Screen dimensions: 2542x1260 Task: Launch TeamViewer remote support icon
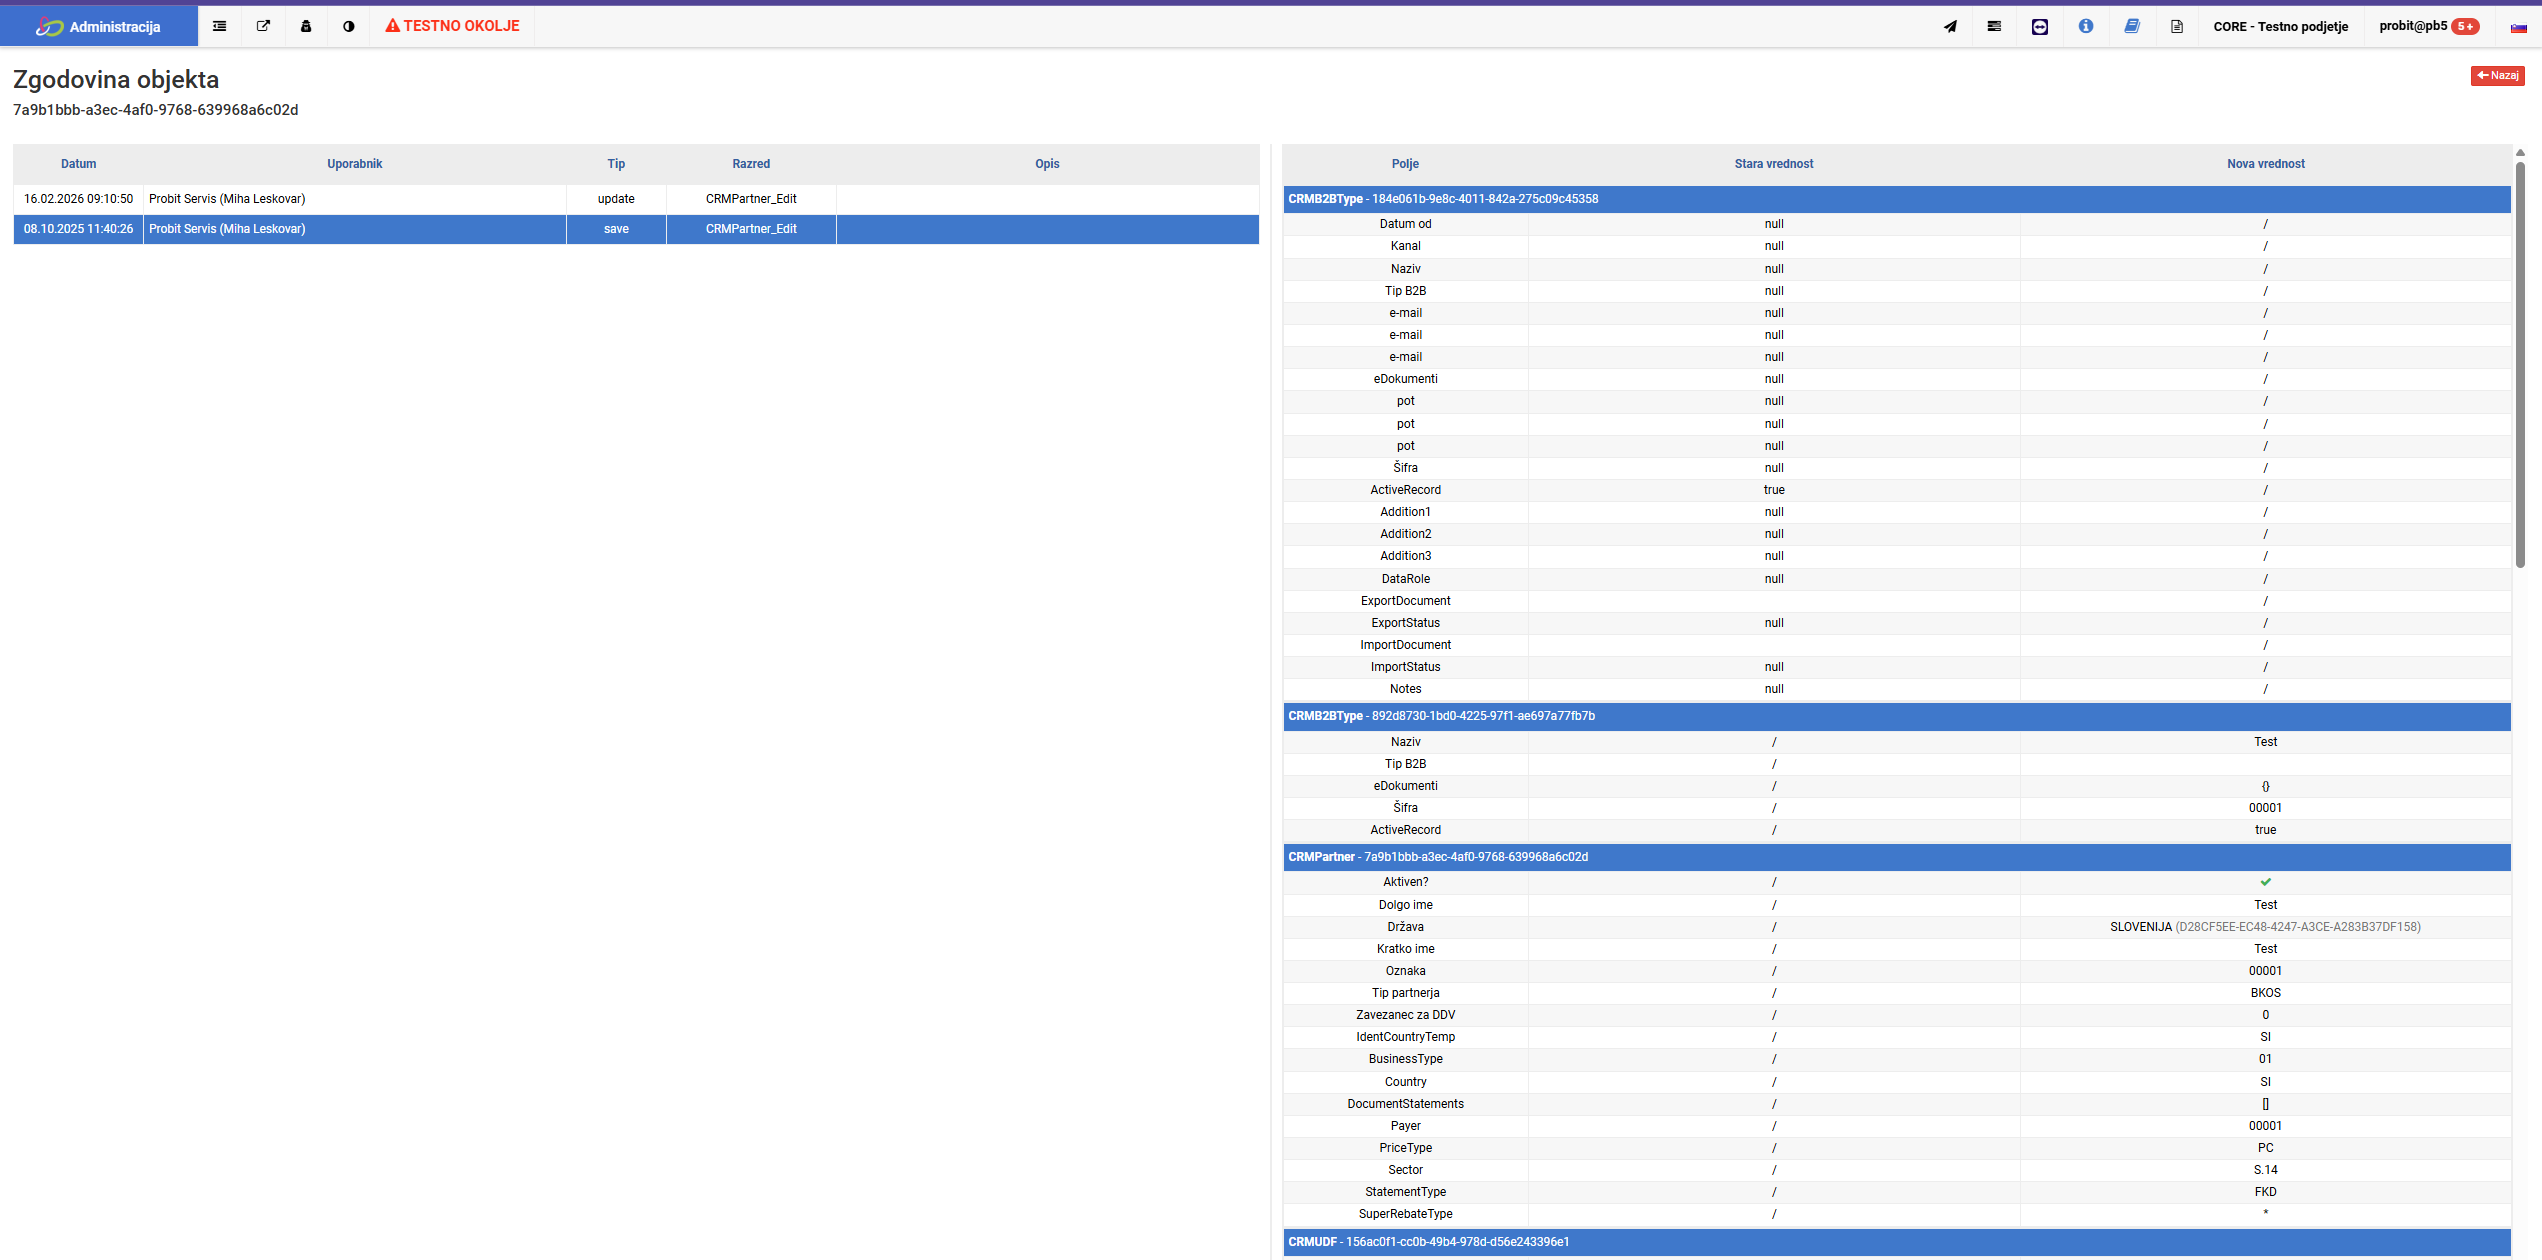pos(2040,26)
